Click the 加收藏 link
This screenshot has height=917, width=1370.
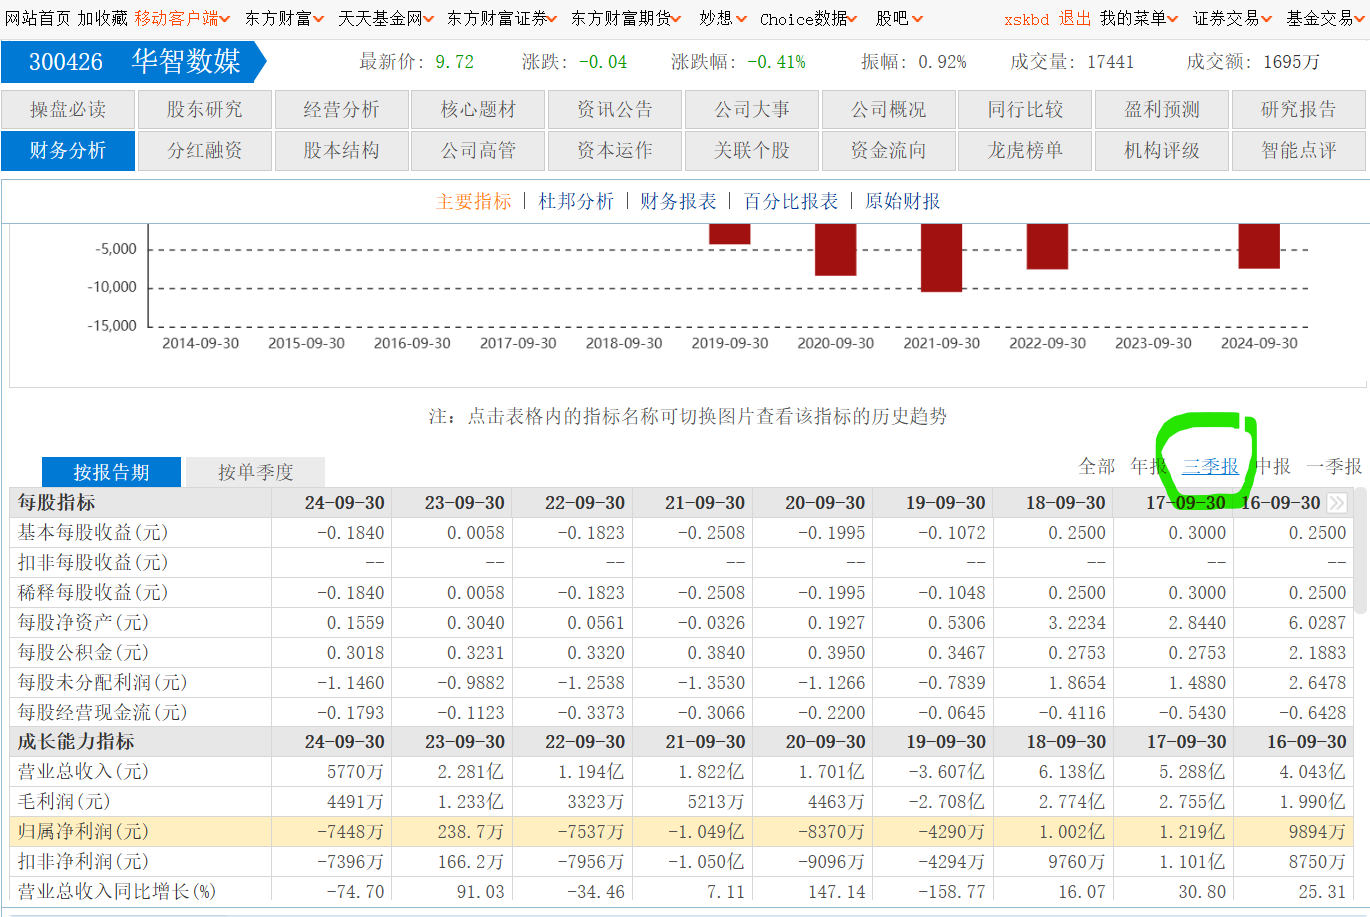(103, 18)
